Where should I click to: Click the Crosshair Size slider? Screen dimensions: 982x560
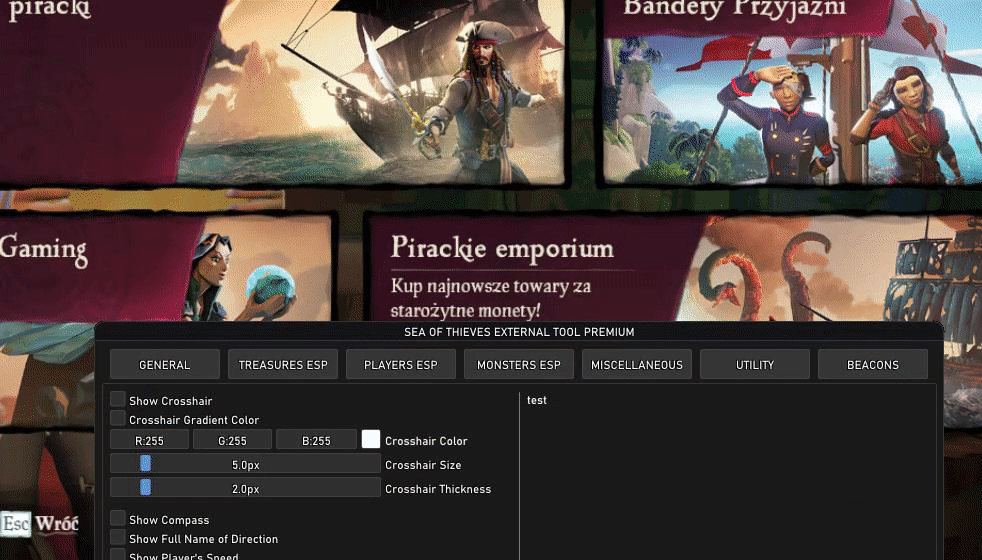point(245,464)
